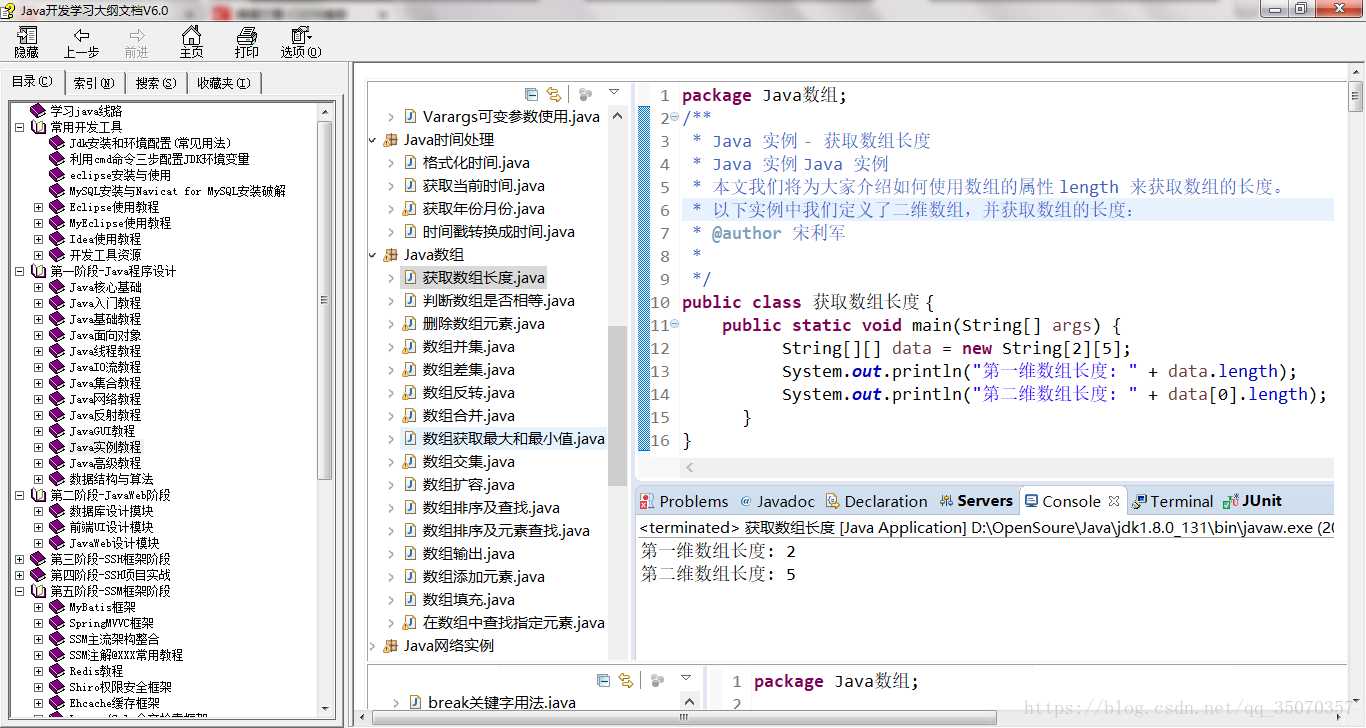Click the 打印 (Print) toolbar button

(246, 42)
